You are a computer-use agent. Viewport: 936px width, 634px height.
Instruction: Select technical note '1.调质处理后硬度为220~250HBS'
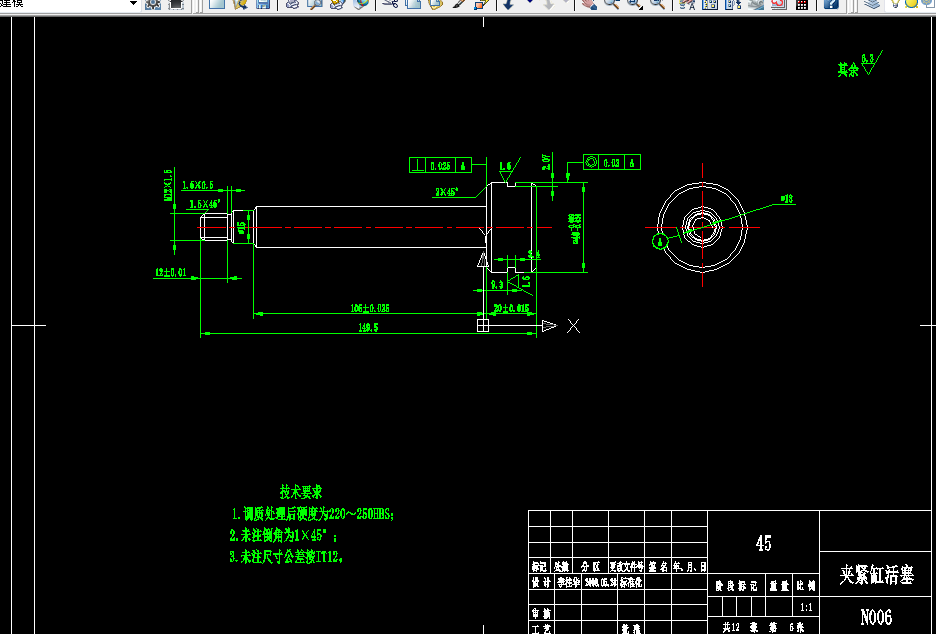[x=313, y=513]
